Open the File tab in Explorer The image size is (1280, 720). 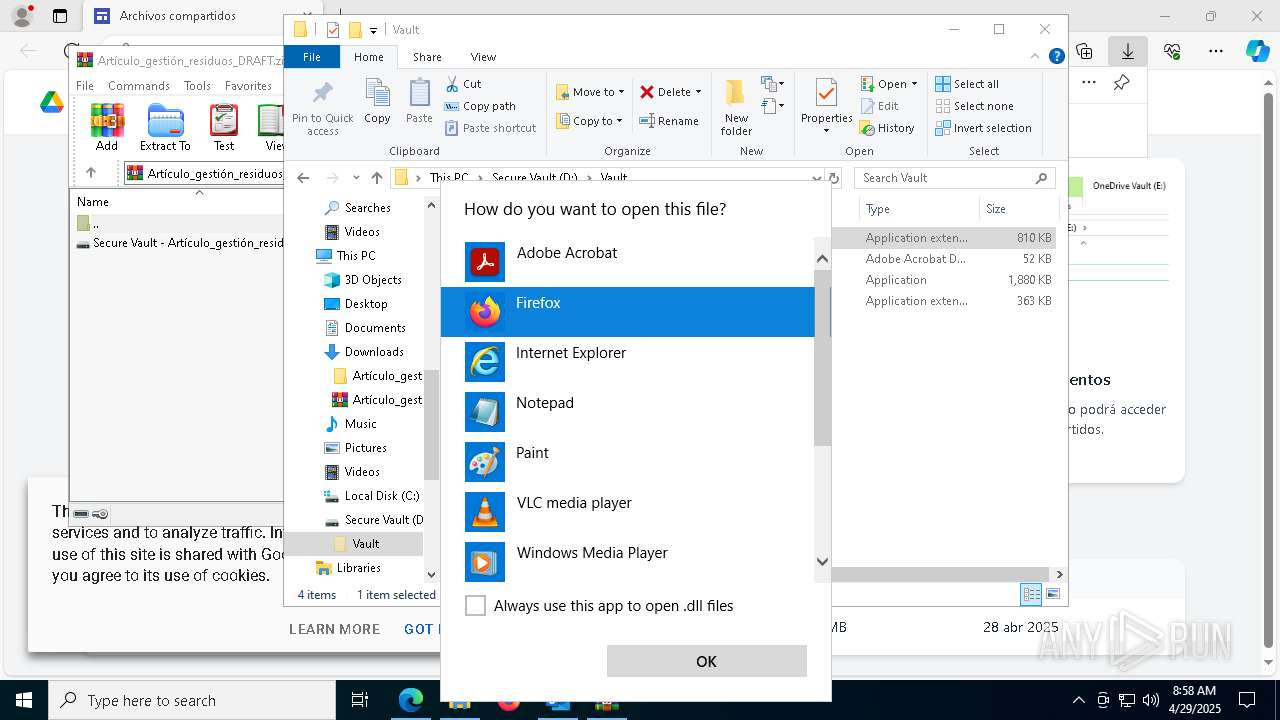coord(312,57)
